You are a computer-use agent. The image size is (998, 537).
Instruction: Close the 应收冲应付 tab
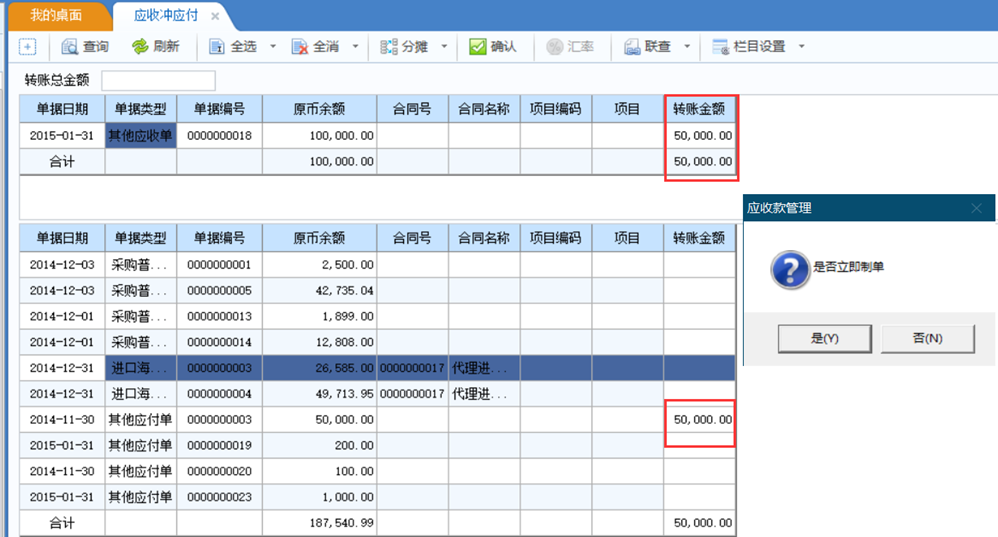pos(215,16)
